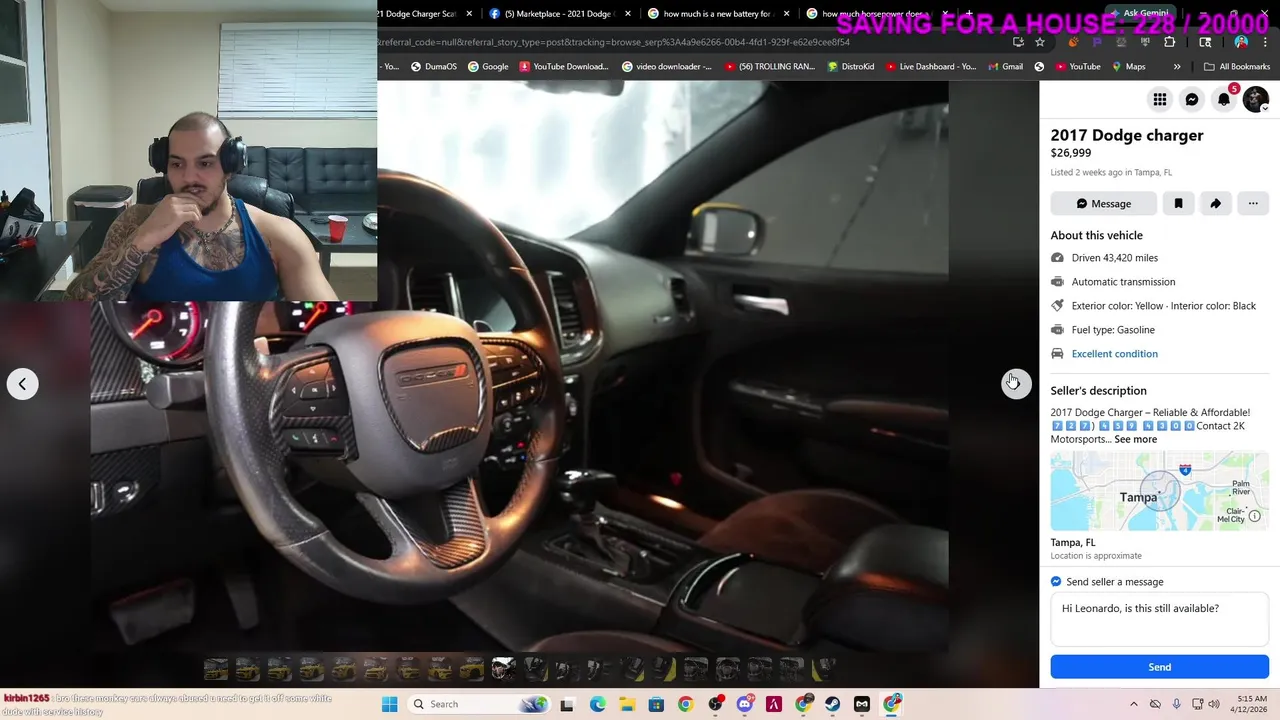Open the Excellent condition link
The width and height of the screenshot is (1280, 720).
click(1114, 354)
